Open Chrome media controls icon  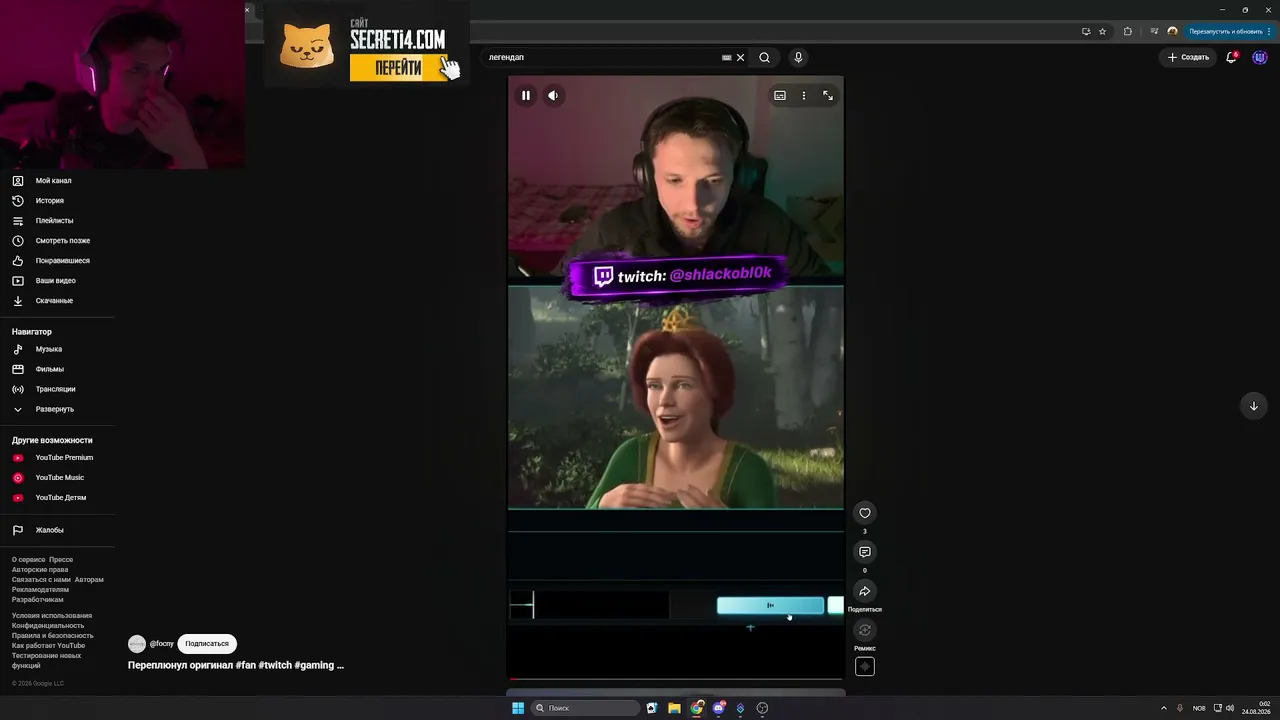[x=1154, y=31]
